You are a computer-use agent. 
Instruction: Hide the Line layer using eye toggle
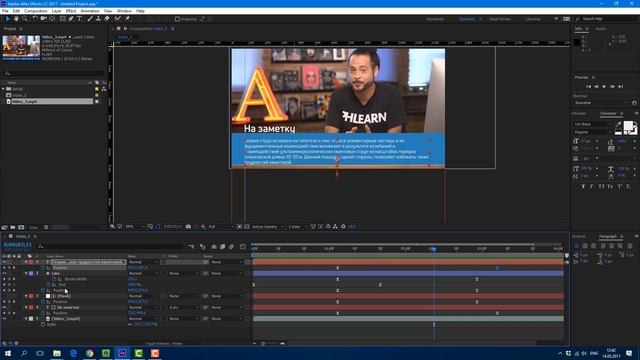point(4,273)
